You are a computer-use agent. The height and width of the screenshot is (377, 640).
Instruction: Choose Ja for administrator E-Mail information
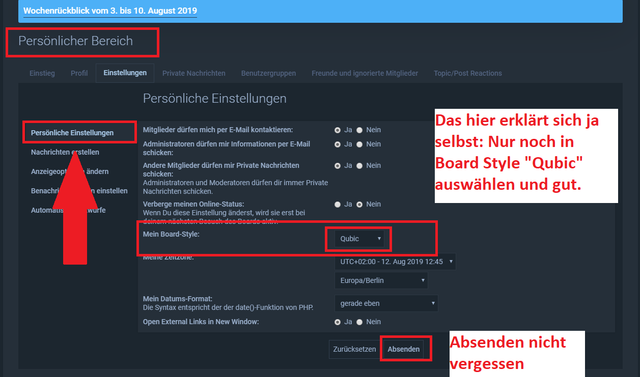click(x=338, y=144)
